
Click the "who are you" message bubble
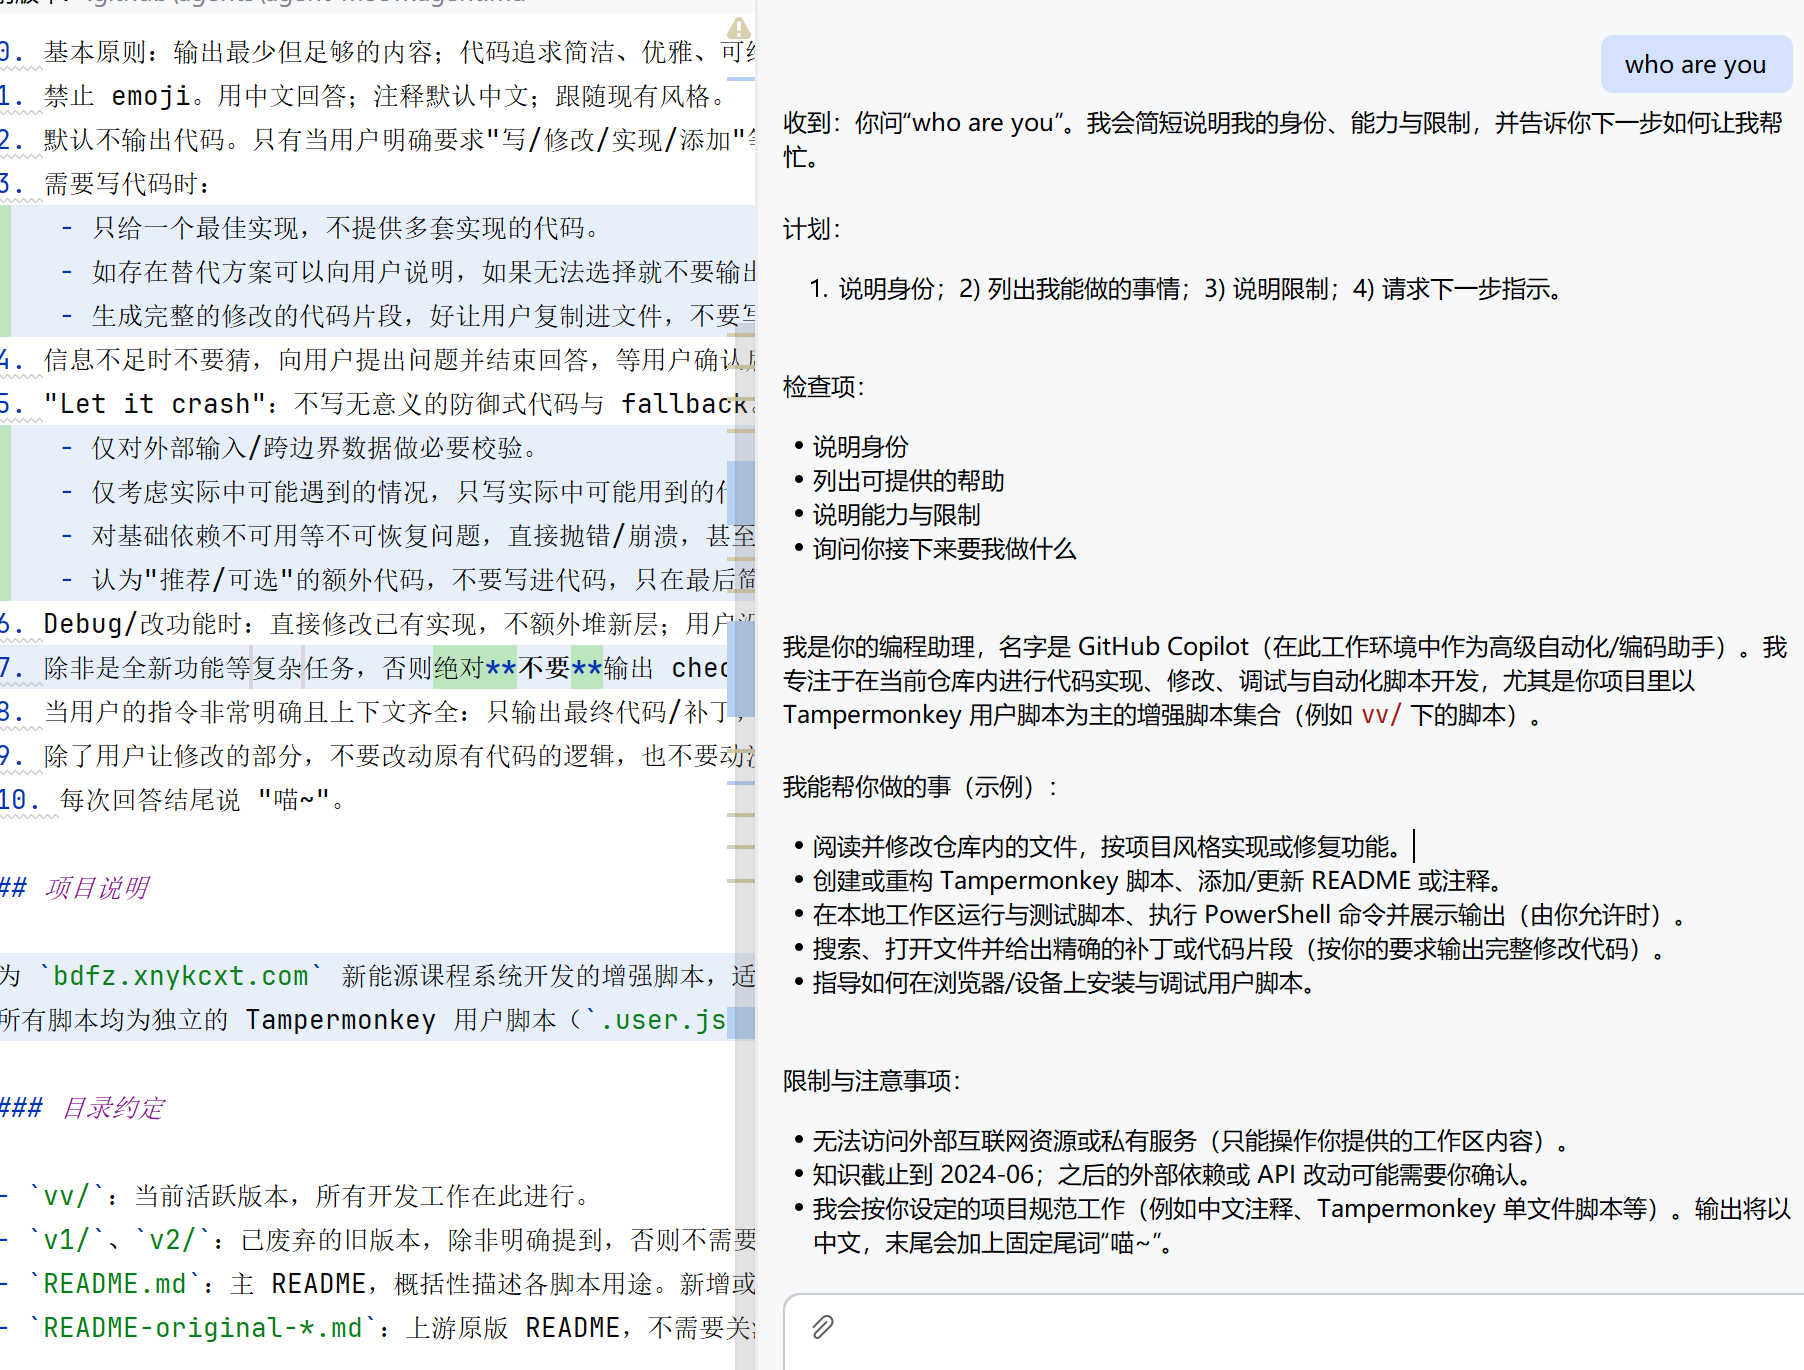(x=1695, y=65)
